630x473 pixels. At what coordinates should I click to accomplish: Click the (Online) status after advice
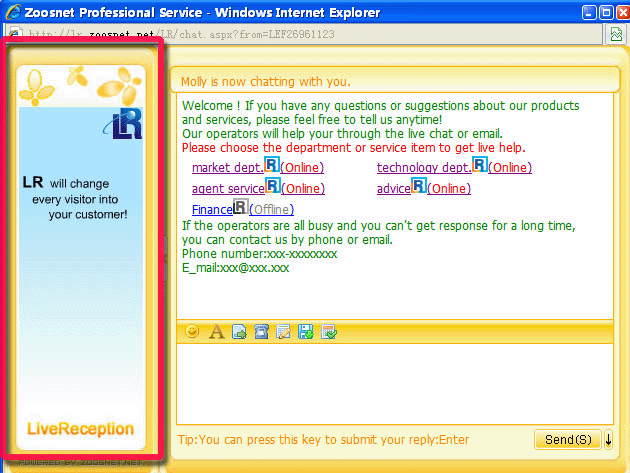tap(449, 188)
